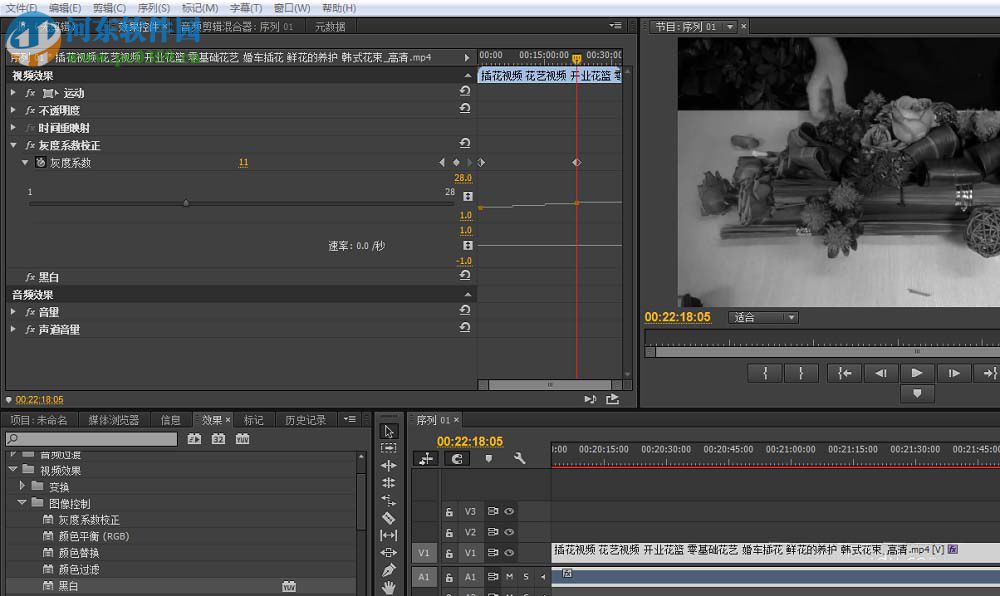This screenshot has width=1000, height=596.
Task: Click the add keyframe diamond for 灰度系数
Action: [456, 162]
